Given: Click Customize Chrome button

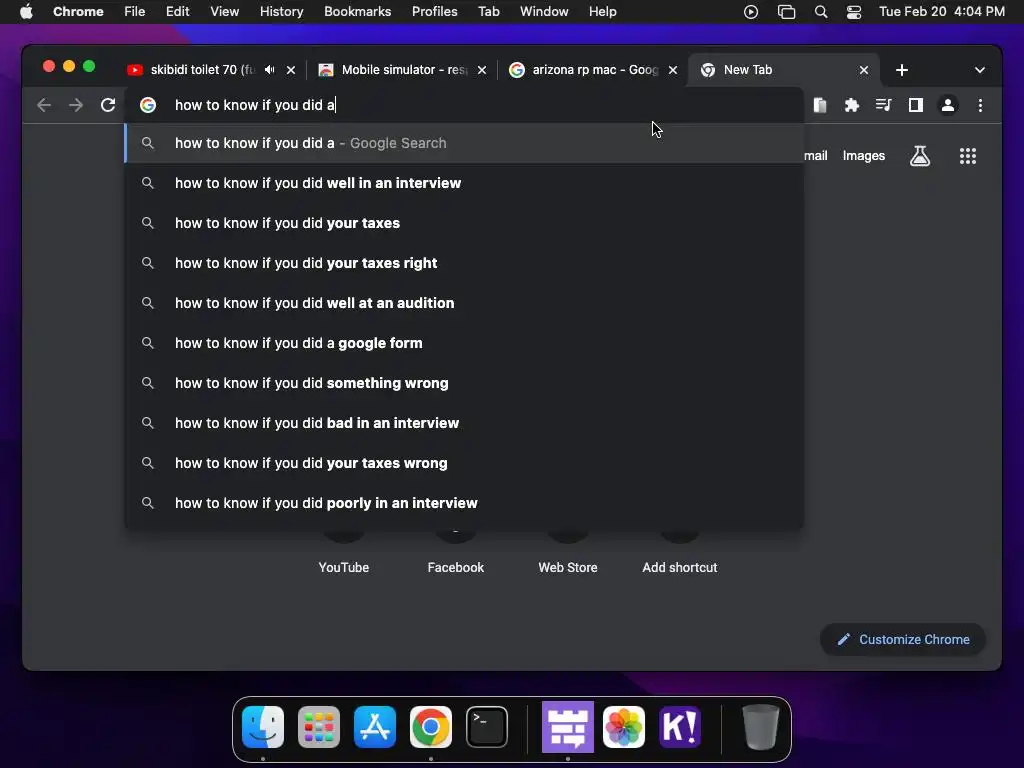Looking at the screenshot, I should [903, 639].
